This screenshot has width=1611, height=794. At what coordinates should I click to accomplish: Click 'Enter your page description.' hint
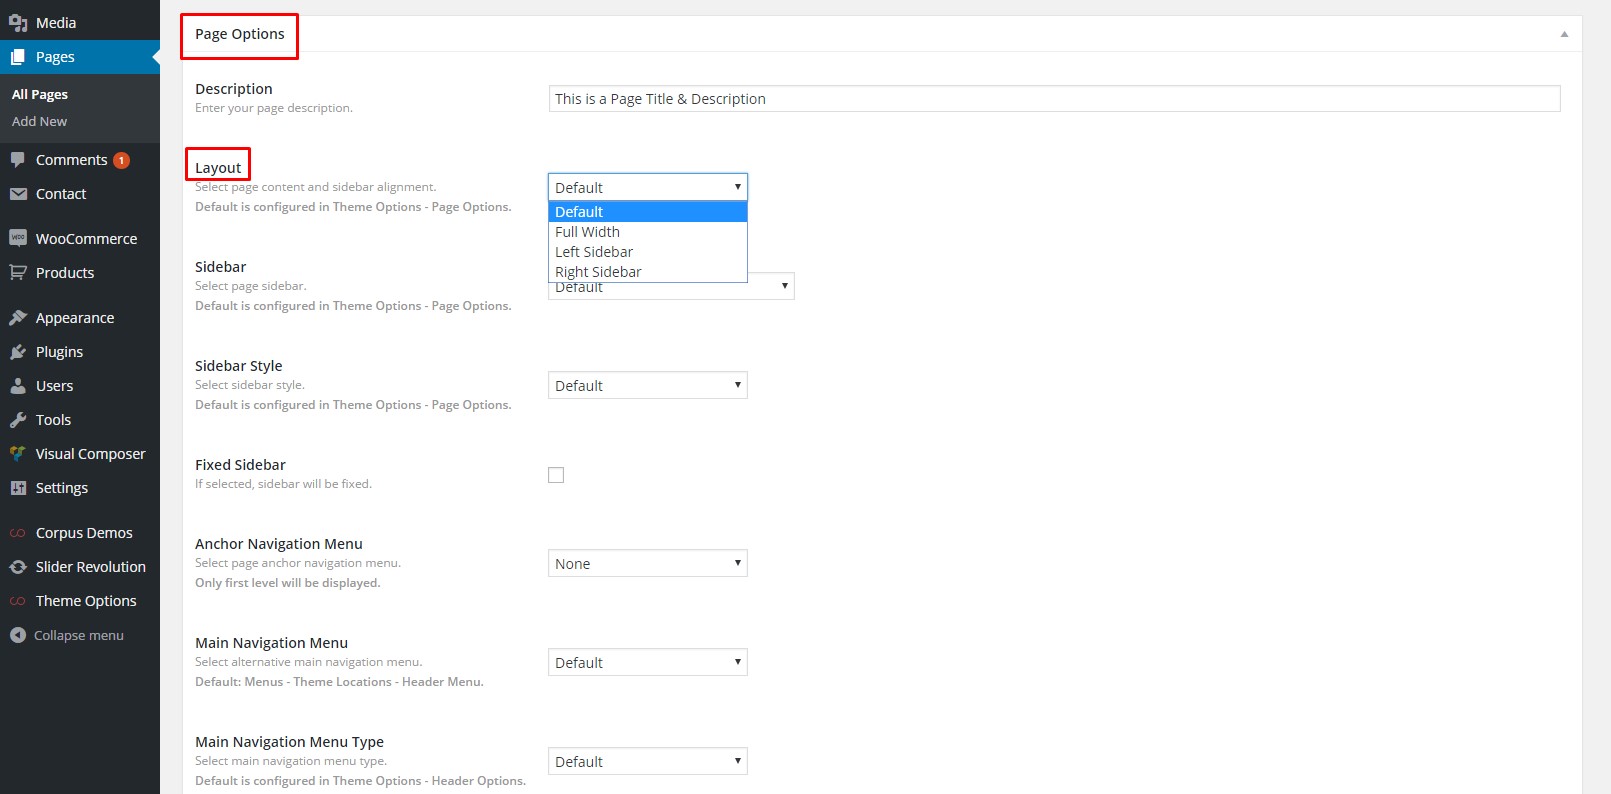(x=274, y=108)
